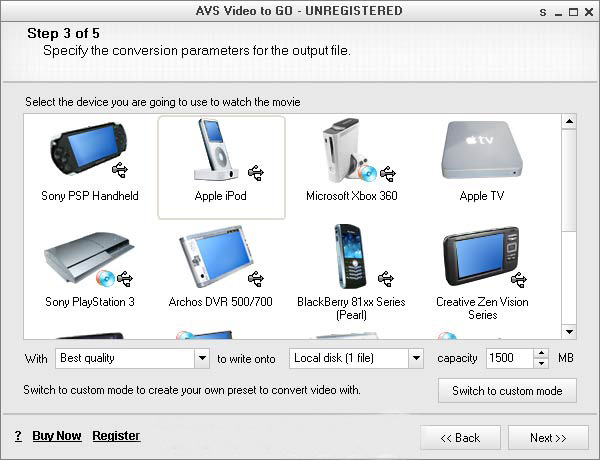Click the Register link
The image size is (600, 460).
(116, 436)
